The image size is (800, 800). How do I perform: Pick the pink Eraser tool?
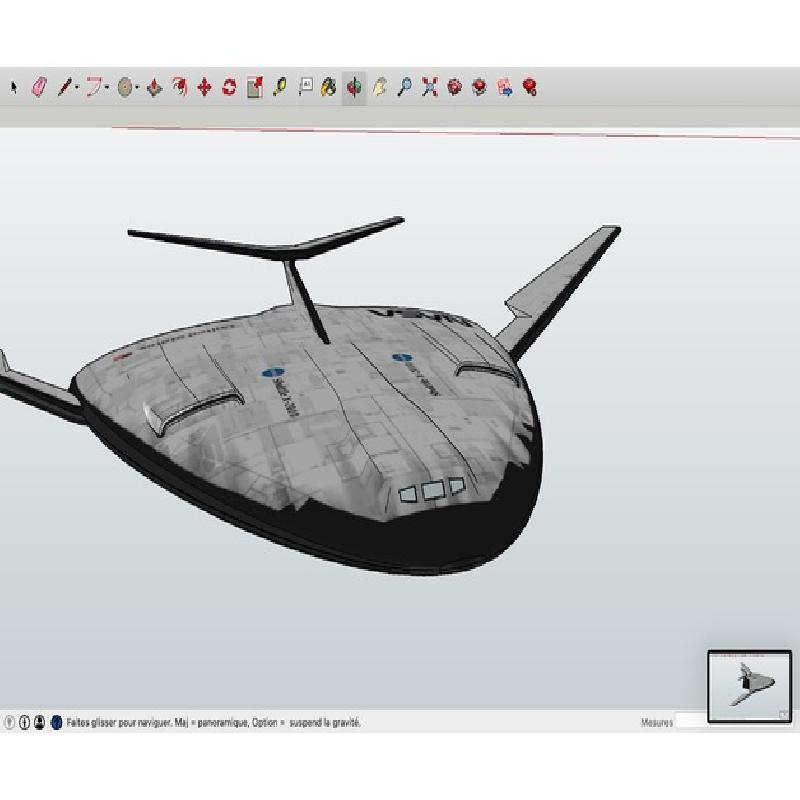pos(40,88)
